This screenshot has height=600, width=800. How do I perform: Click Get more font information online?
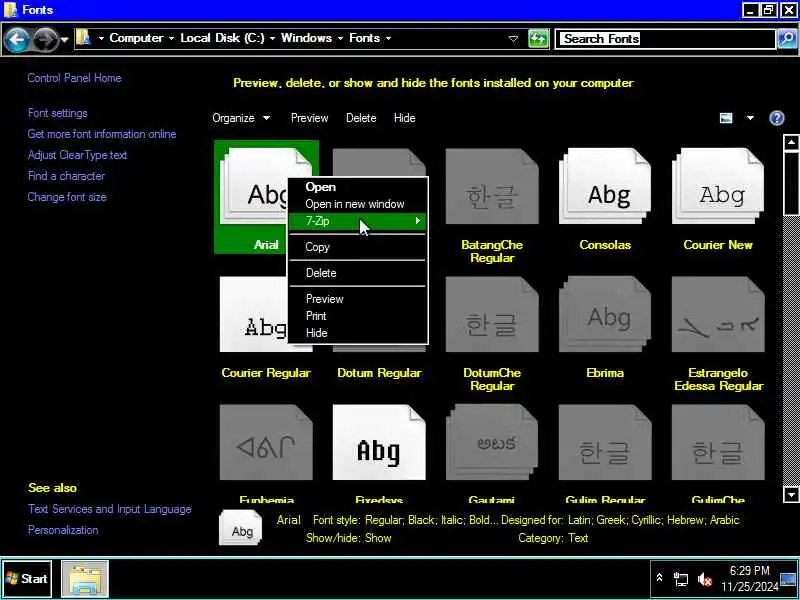[x=102, y=134]
